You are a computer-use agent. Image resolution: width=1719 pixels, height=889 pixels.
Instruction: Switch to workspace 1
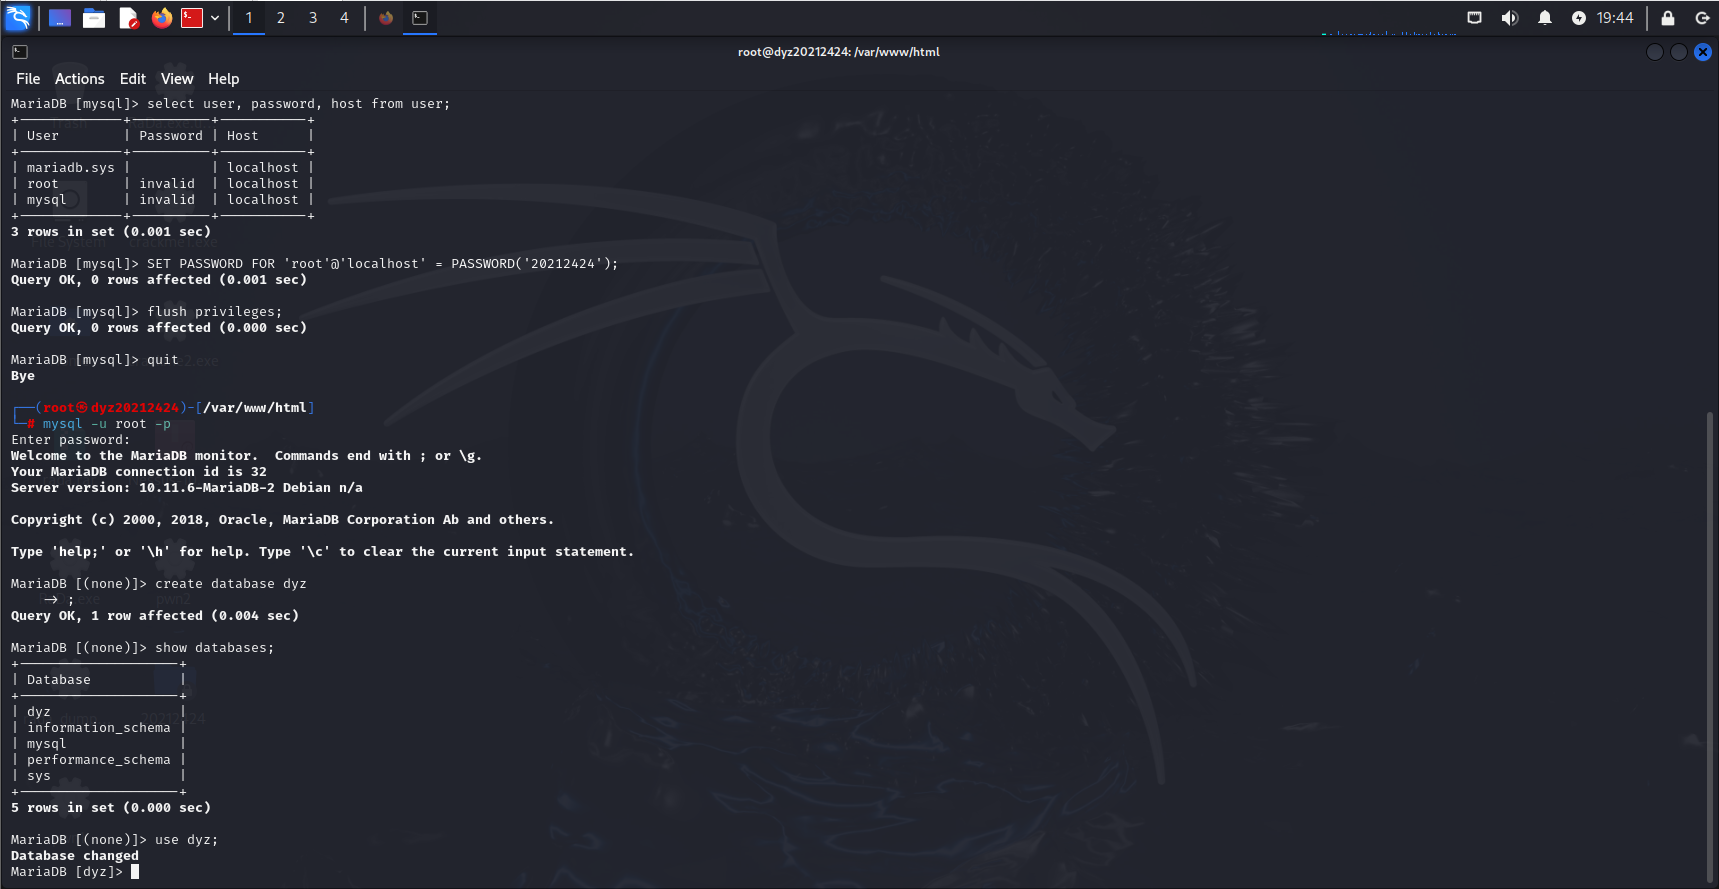[249, 18]
